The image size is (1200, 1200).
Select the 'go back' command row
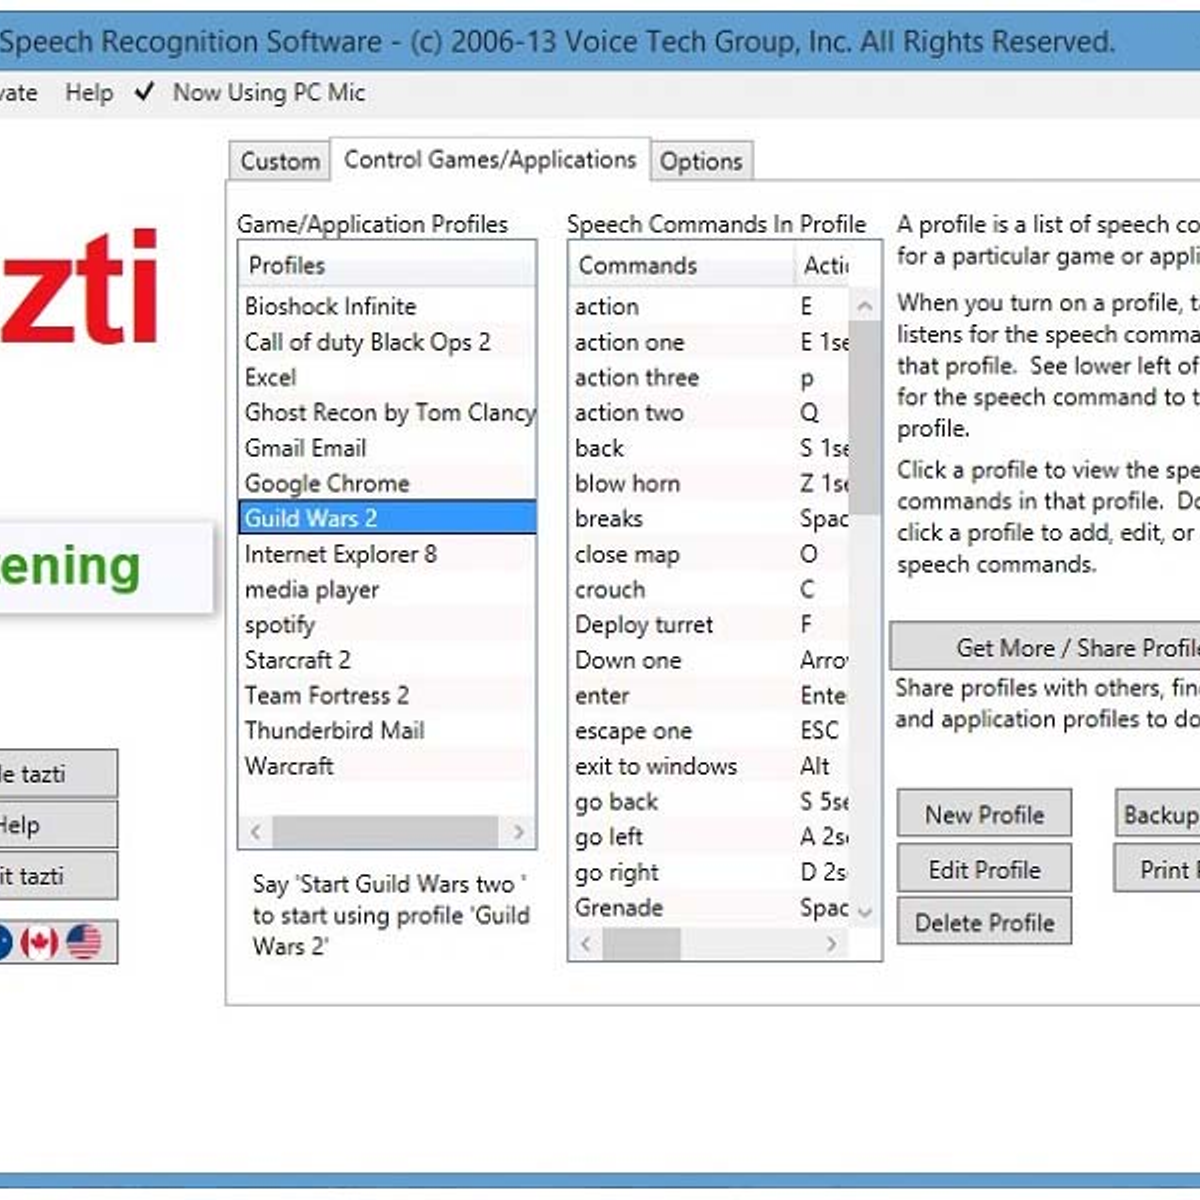click(x=709, y=801)
